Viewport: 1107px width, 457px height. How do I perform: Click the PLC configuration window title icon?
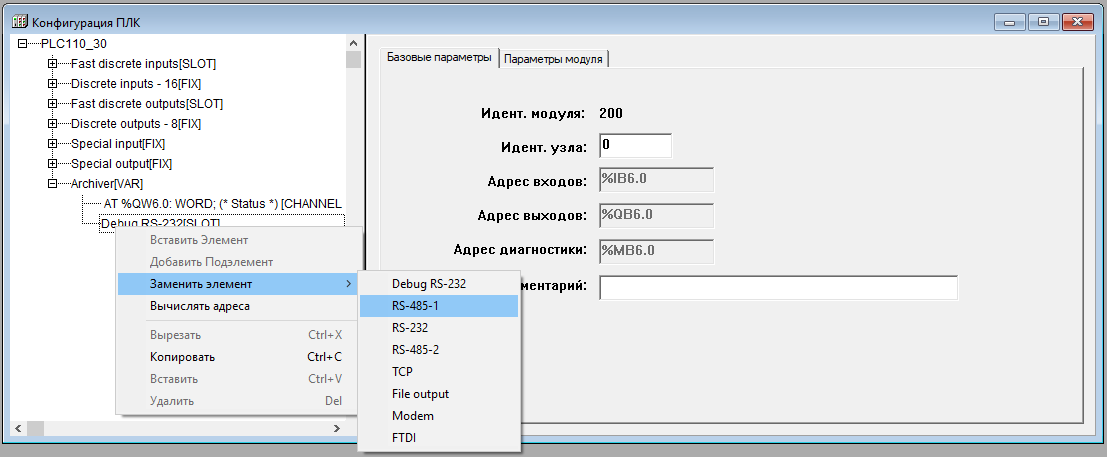tap(18, 20)
